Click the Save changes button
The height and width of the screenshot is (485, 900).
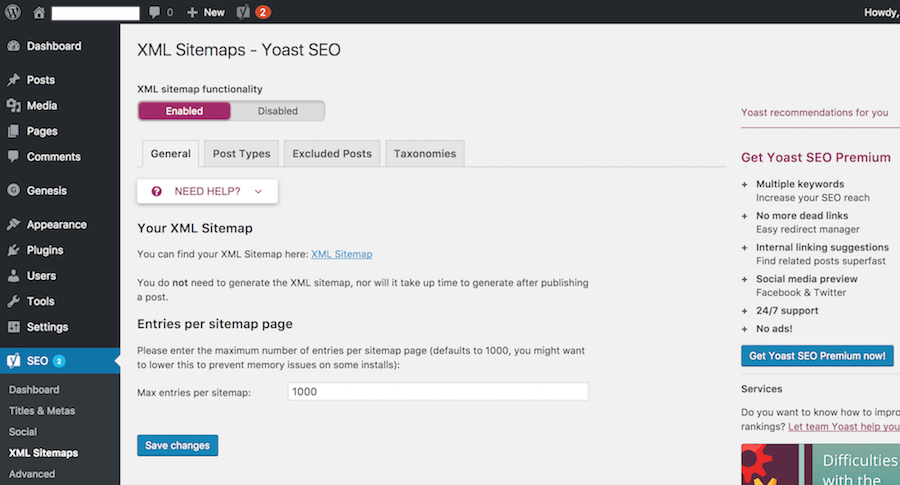[177, 445]
